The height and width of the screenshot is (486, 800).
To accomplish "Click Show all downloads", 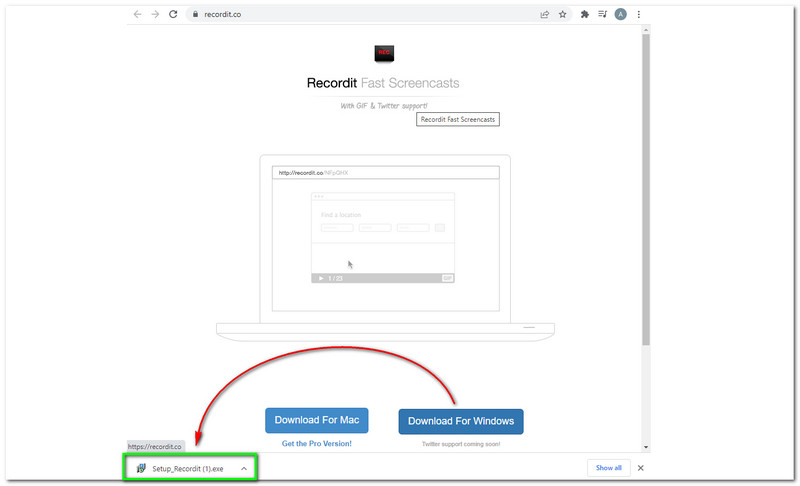I will pyautogui.click(x=609, y=468).
